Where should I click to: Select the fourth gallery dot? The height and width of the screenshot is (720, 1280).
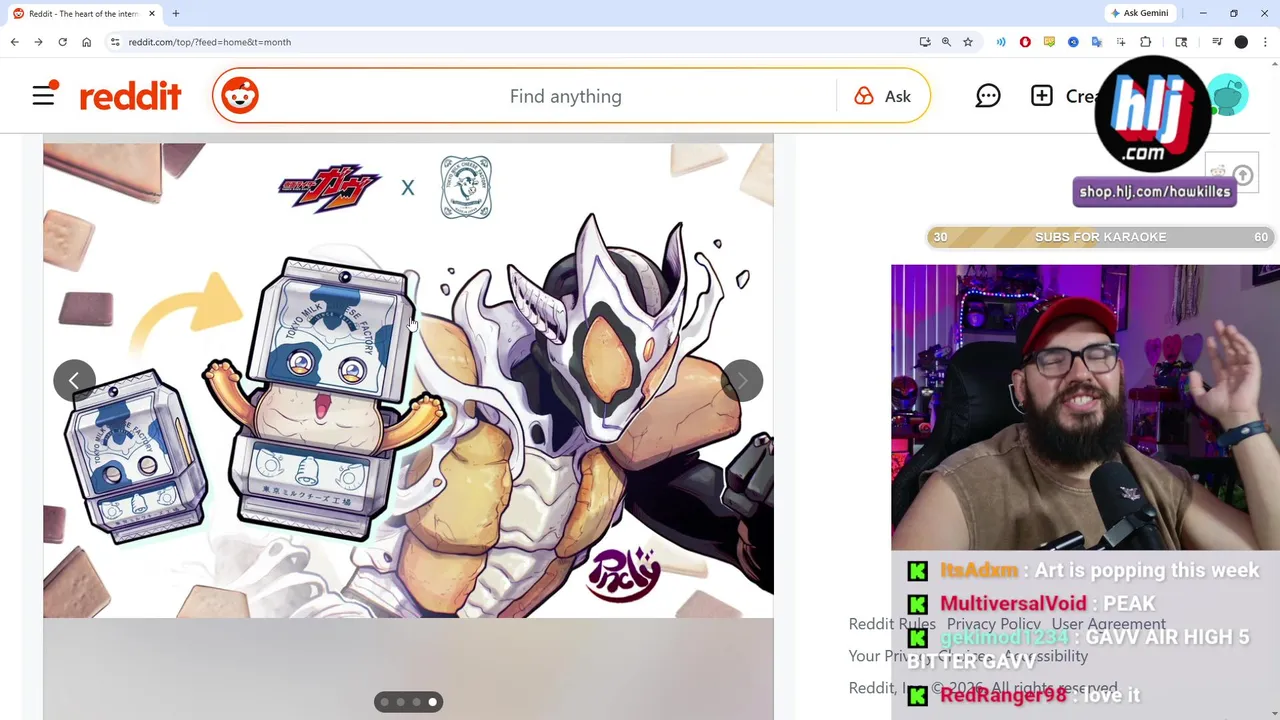click(433, 702)
